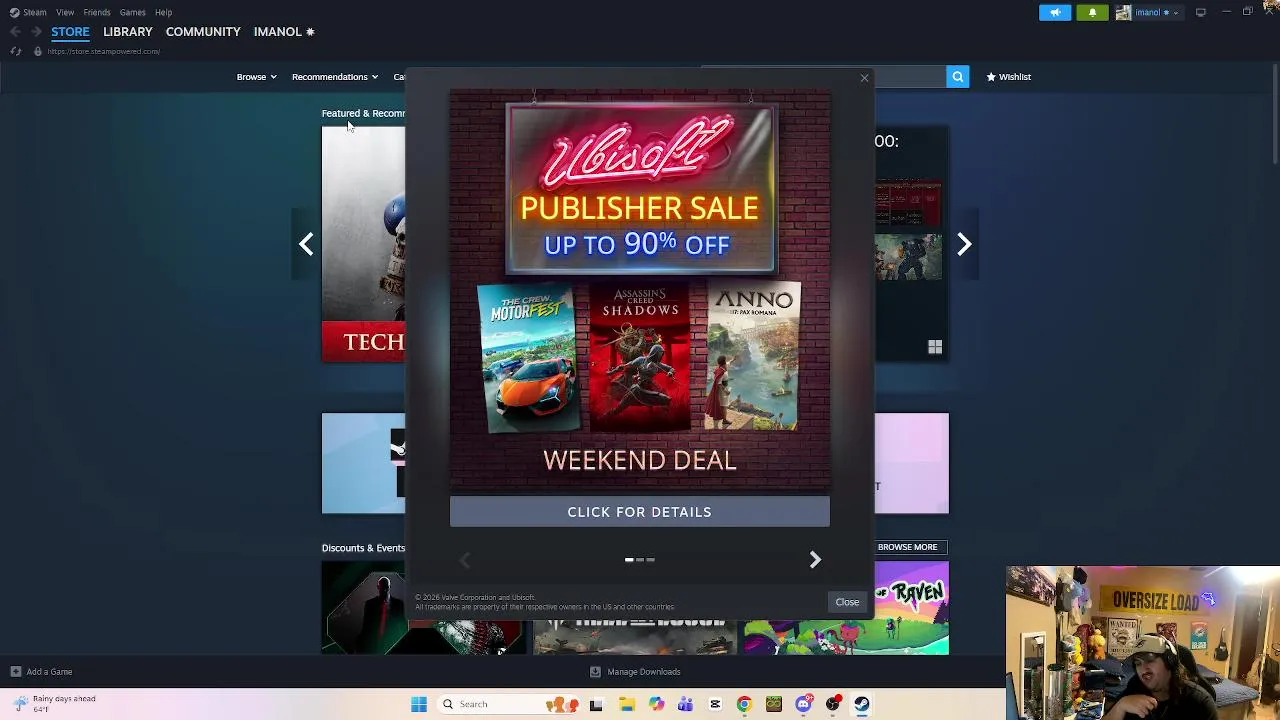This screenshot has height=720, width=1280.
Task: Open OBS Studio from taskbar
Action: 832,704
